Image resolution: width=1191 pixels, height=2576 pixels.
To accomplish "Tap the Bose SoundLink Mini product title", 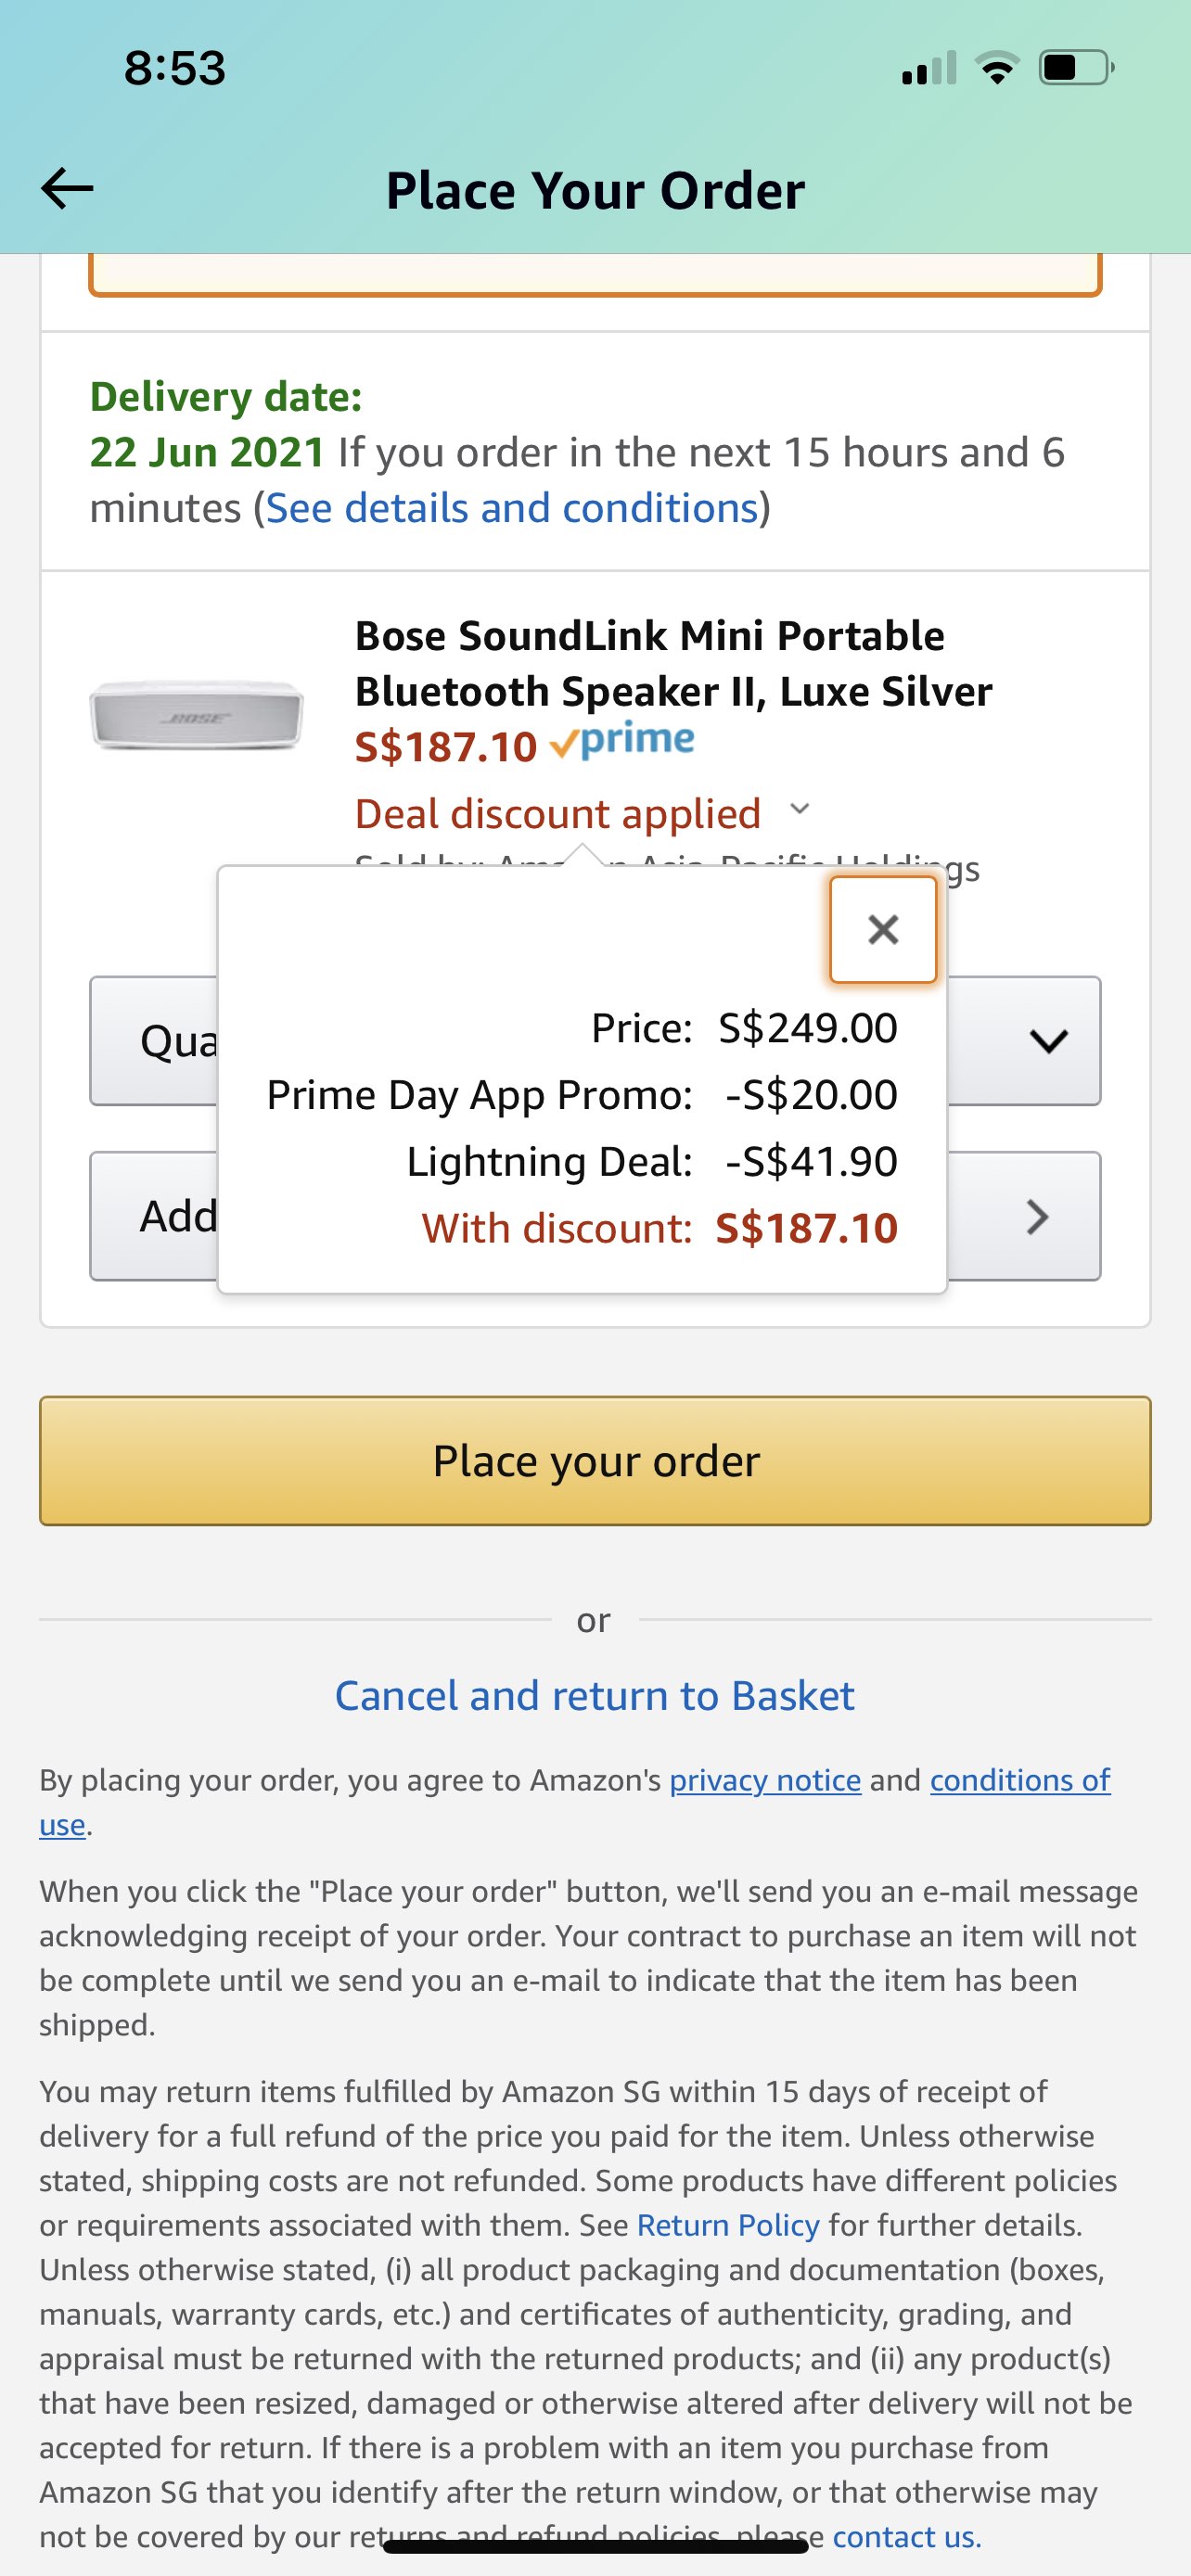I will 673,663.
